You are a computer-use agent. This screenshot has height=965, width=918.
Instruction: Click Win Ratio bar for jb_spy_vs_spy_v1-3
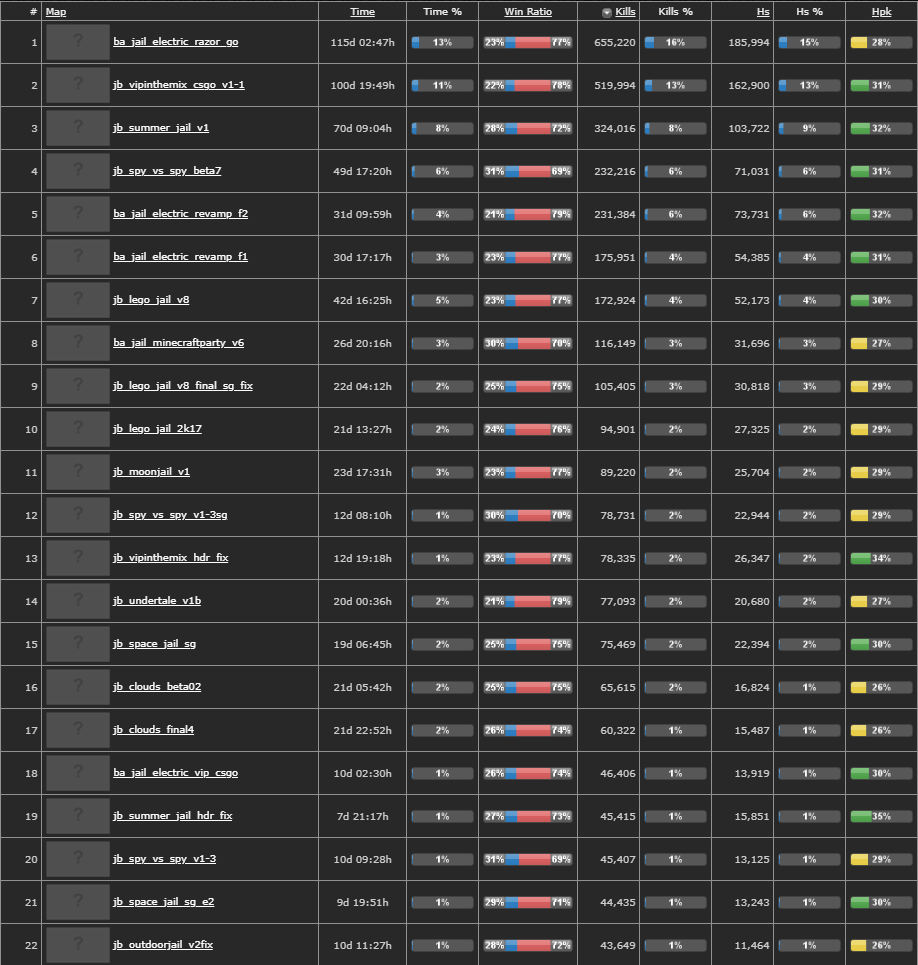[x=528, y=859]
